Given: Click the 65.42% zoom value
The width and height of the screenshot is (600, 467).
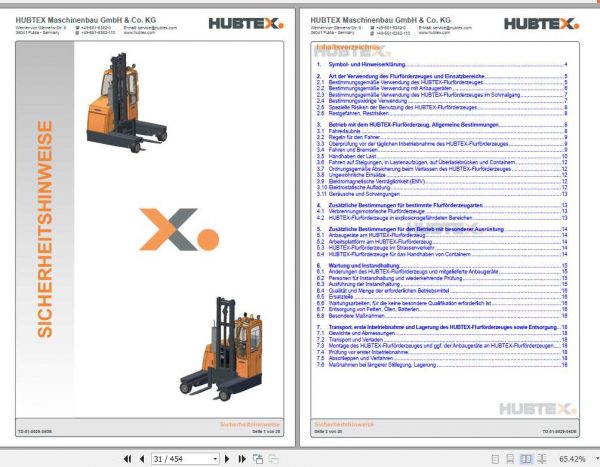Looking at the screenshot, I should pyautogui.click(x=572, y=459).
